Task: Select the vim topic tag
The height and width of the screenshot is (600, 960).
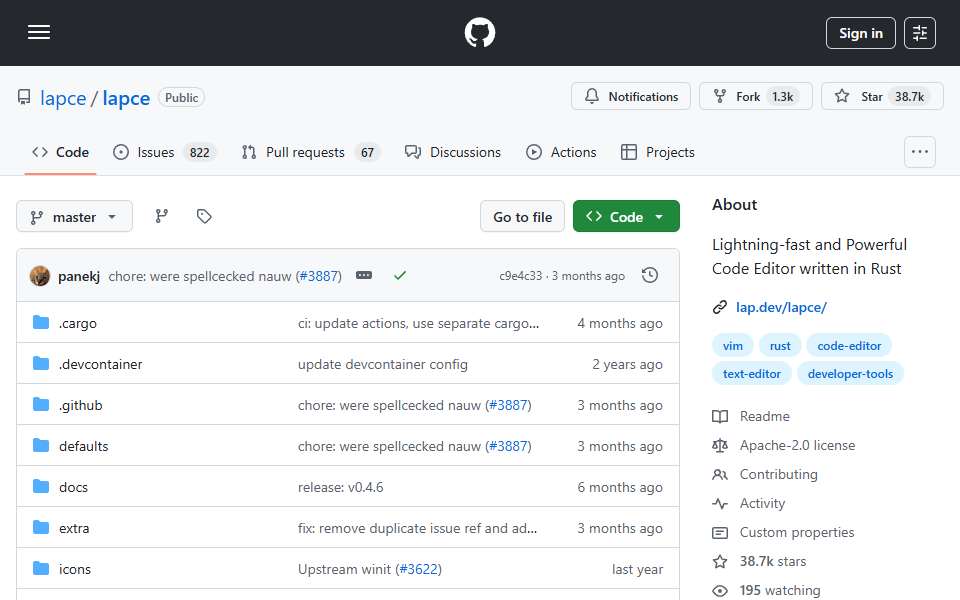Action: [x=732, y=346]
